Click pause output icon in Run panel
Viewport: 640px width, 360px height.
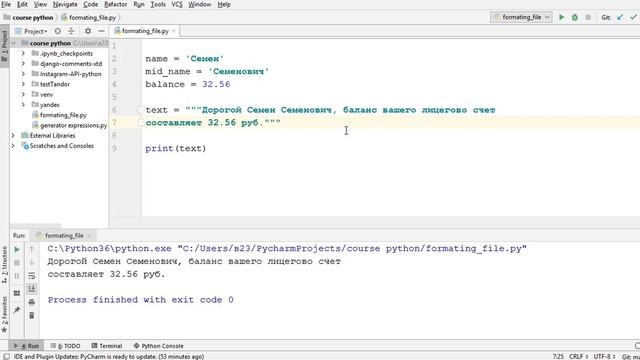click(17, 276)
